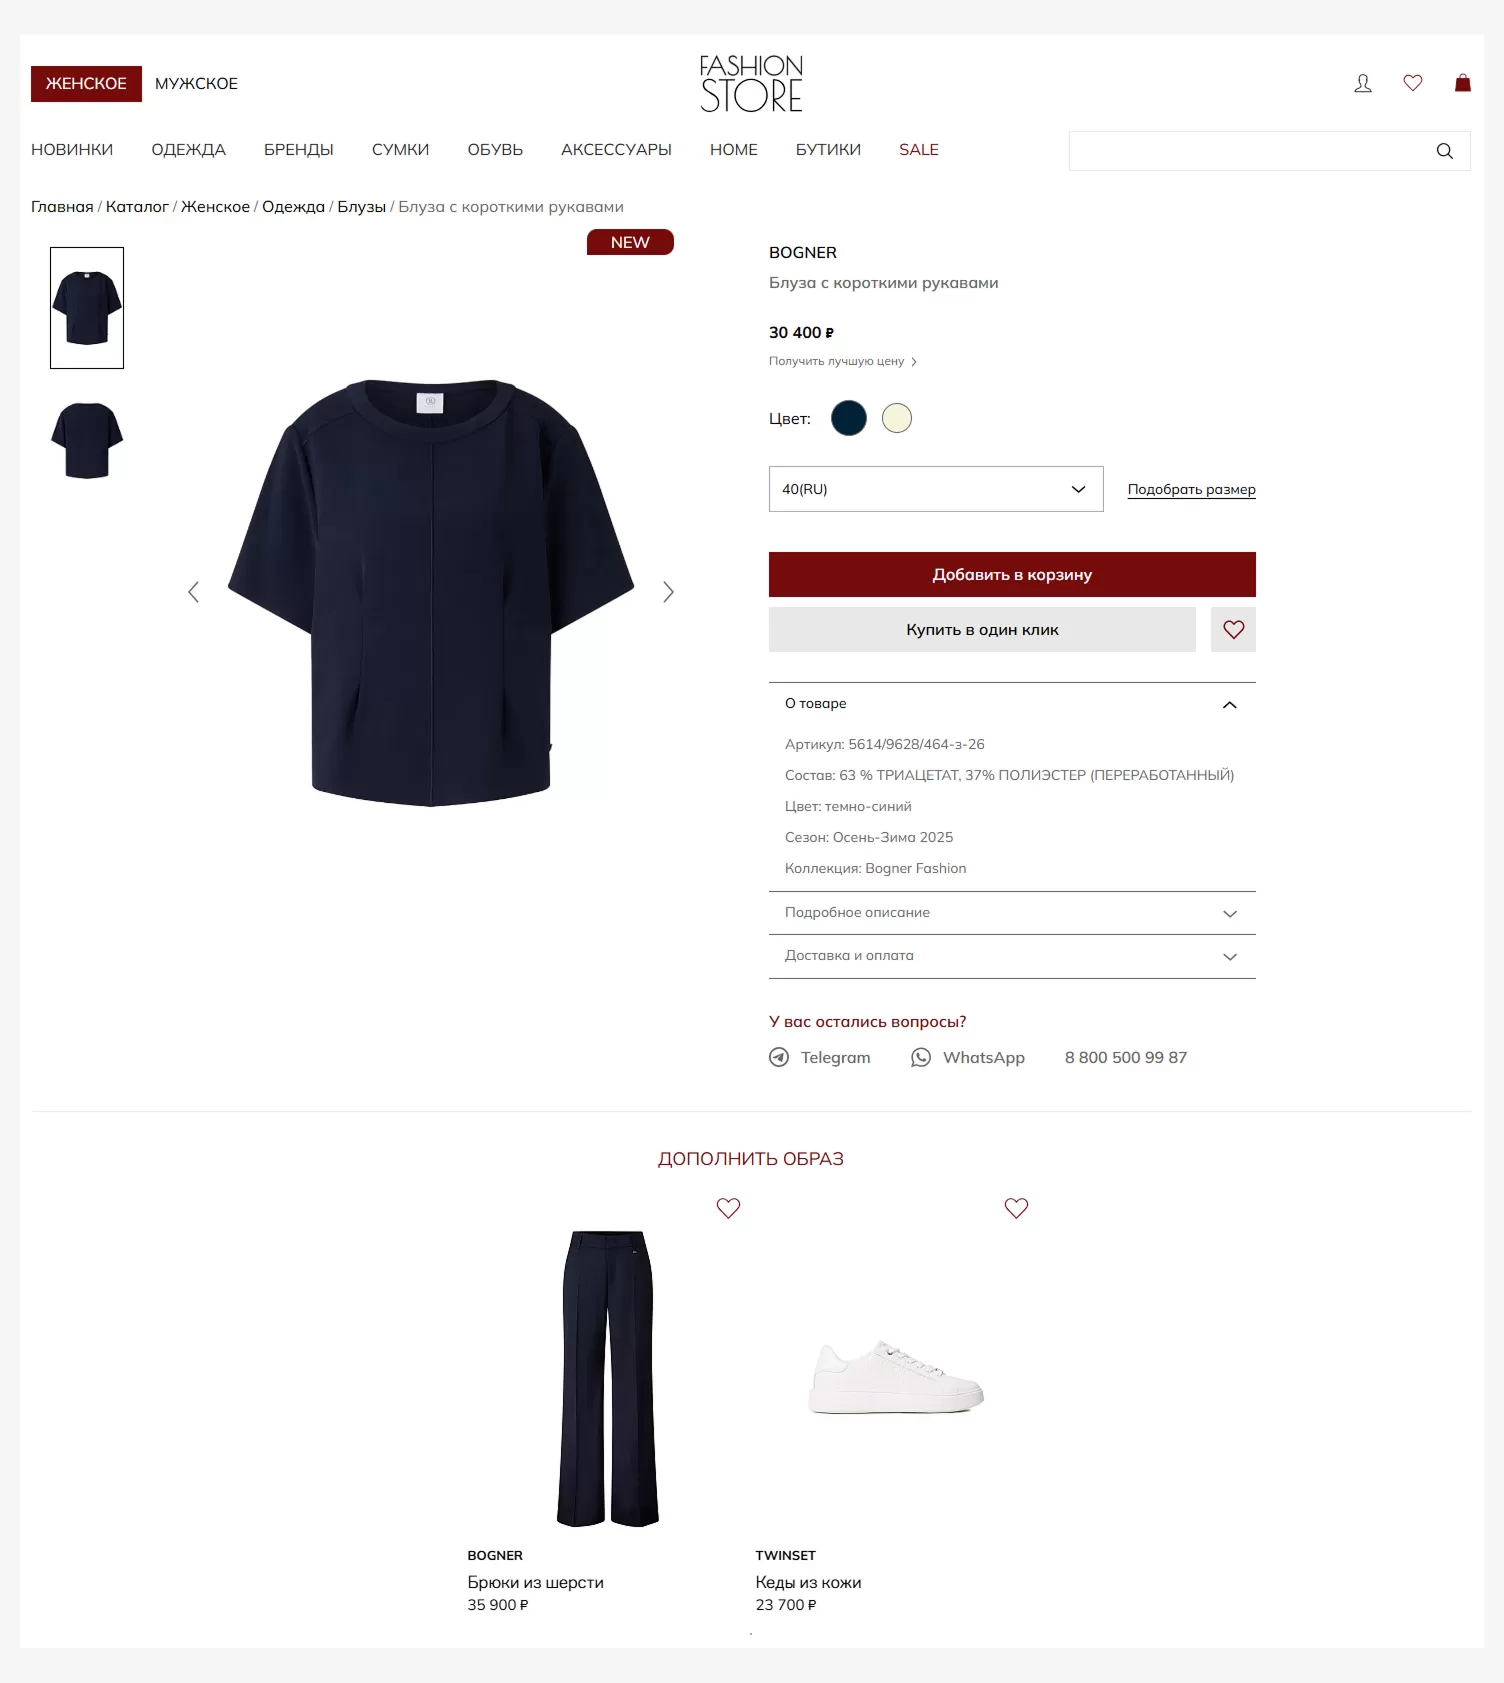Open the 40(RU) size dropdown

[x=936, y=489]
